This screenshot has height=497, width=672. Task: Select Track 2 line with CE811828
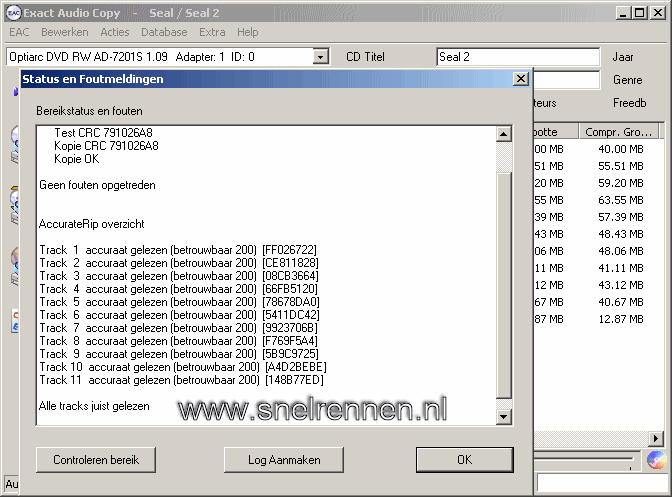[179, 263]
